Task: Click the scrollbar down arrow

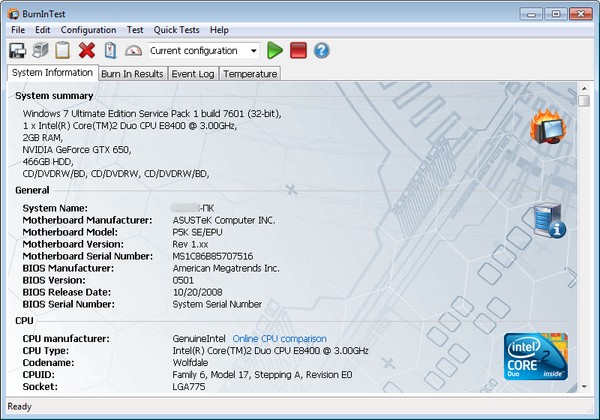Action: 584,385
